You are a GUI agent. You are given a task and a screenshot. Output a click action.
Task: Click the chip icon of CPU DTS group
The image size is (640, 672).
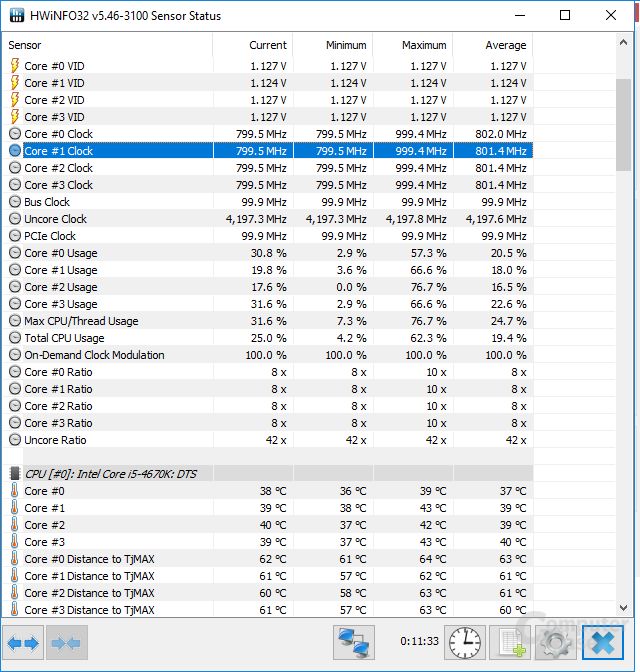pos(15,474)
